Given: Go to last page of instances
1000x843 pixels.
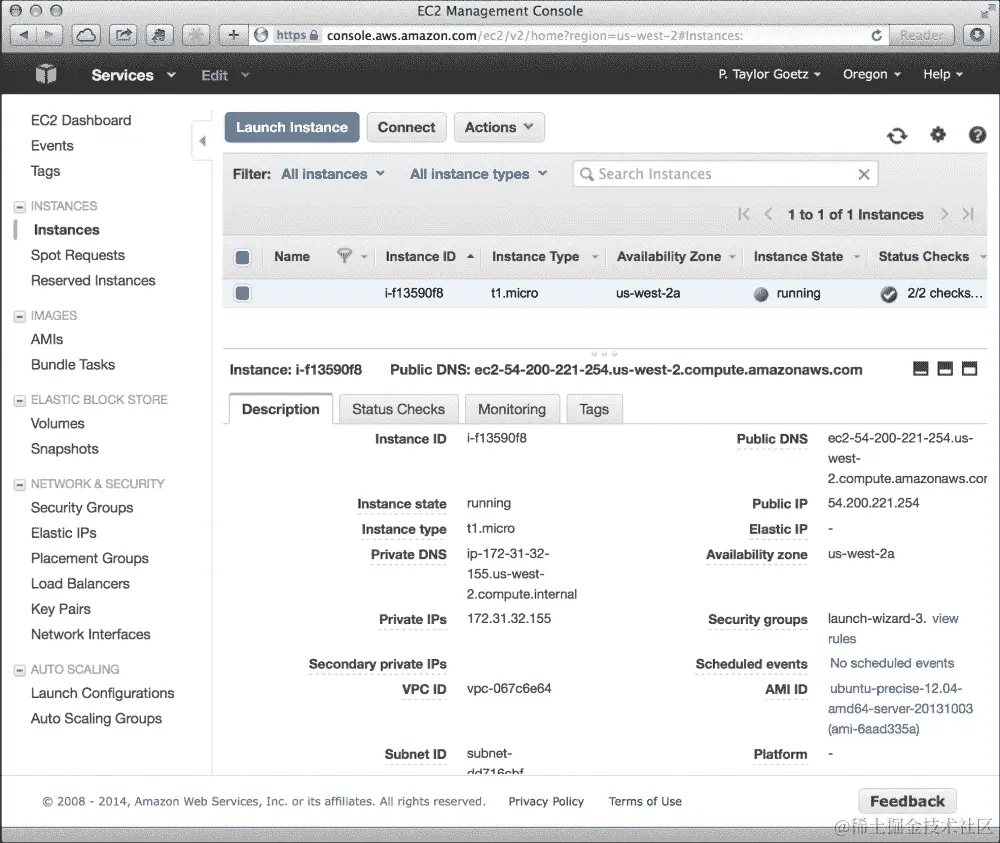Looking at the screenshot, I should (x=968, y=214).
